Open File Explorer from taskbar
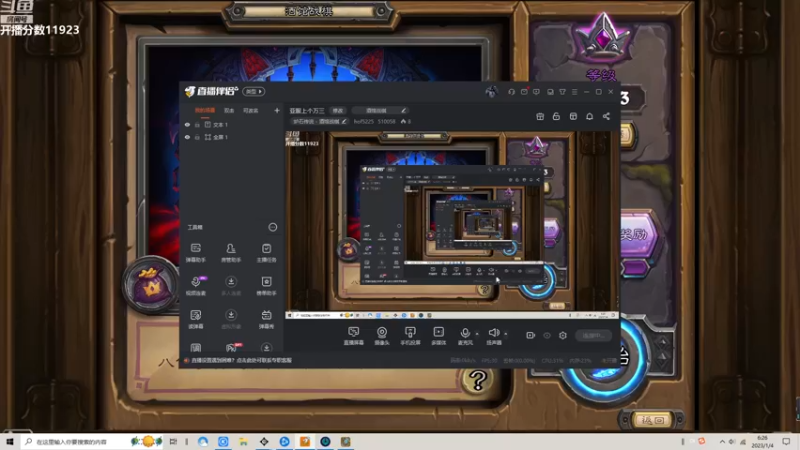This screenshot has height=450, width=800. pyautogui.click(x=243, y=441)
